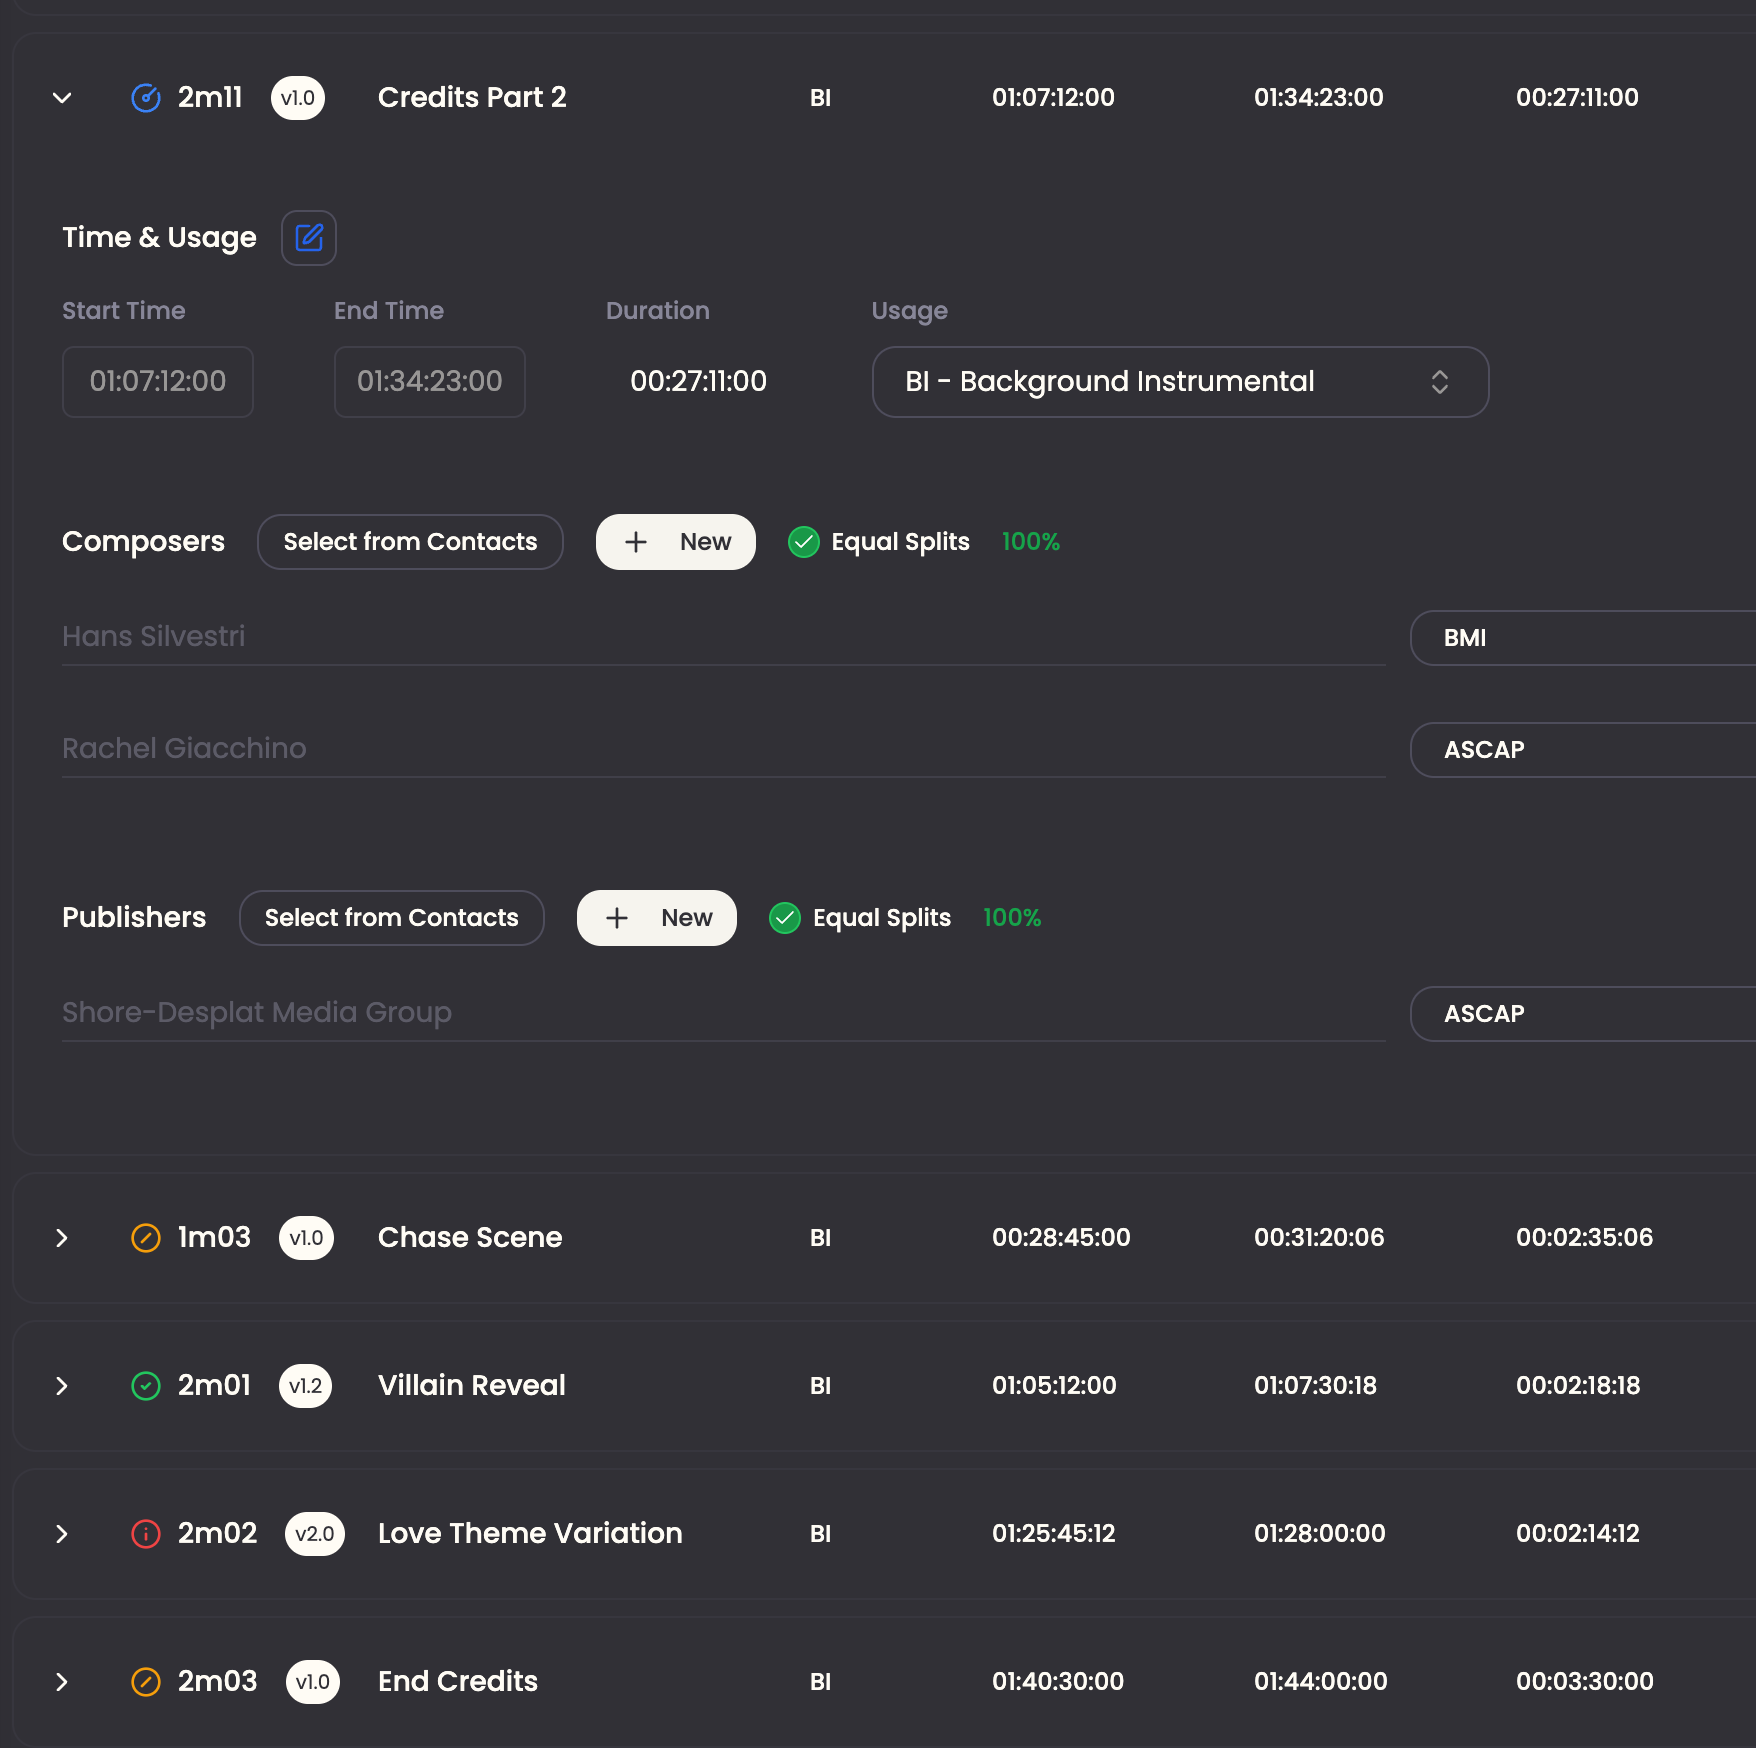Click the red alert status icon for 2m02
Viewport: 1756px width, 1748px height.
[x=146, y=1534]
